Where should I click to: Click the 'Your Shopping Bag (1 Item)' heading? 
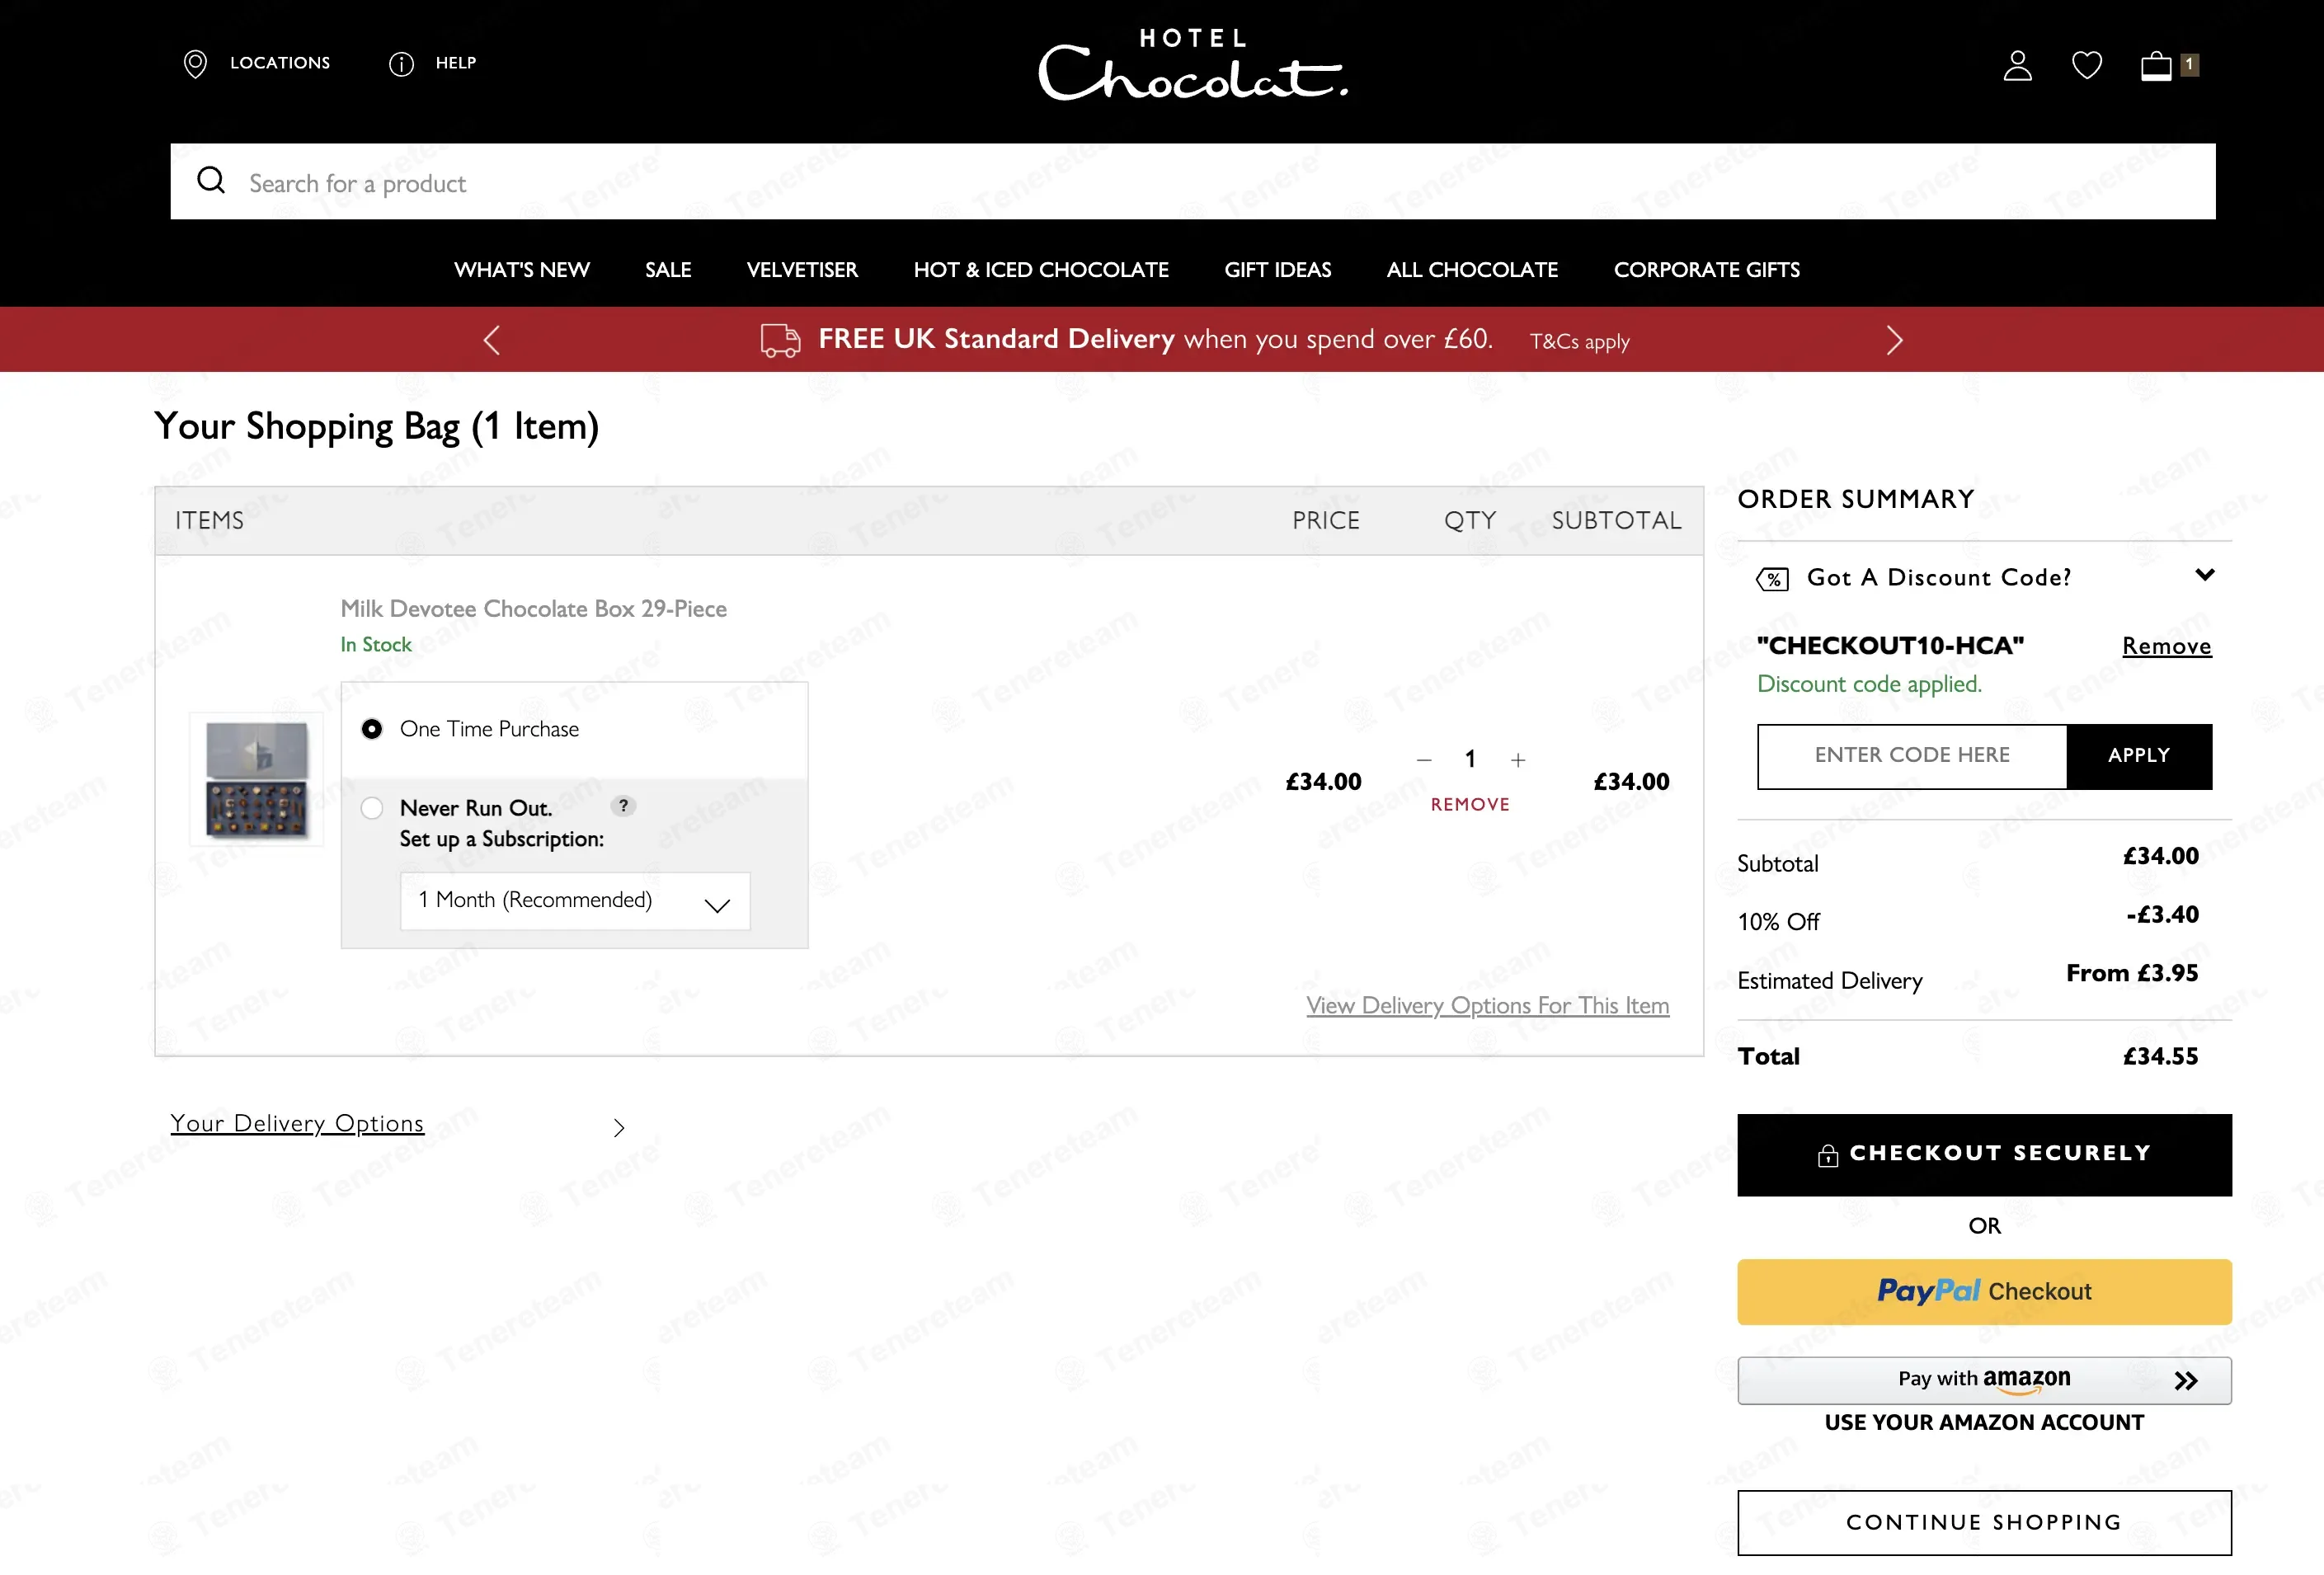[376, 427]
